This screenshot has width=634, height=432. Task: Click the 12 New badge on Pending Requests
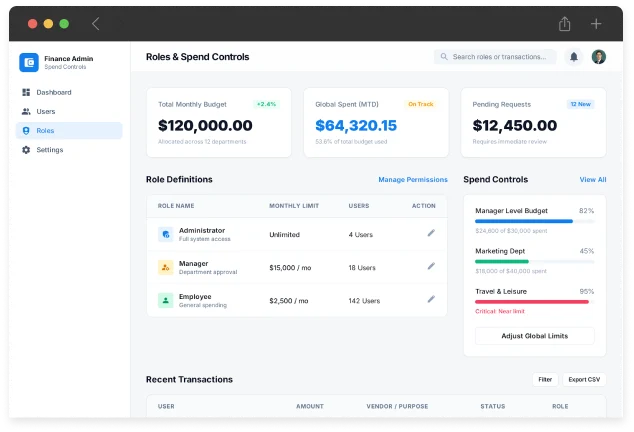pos(581,104)
